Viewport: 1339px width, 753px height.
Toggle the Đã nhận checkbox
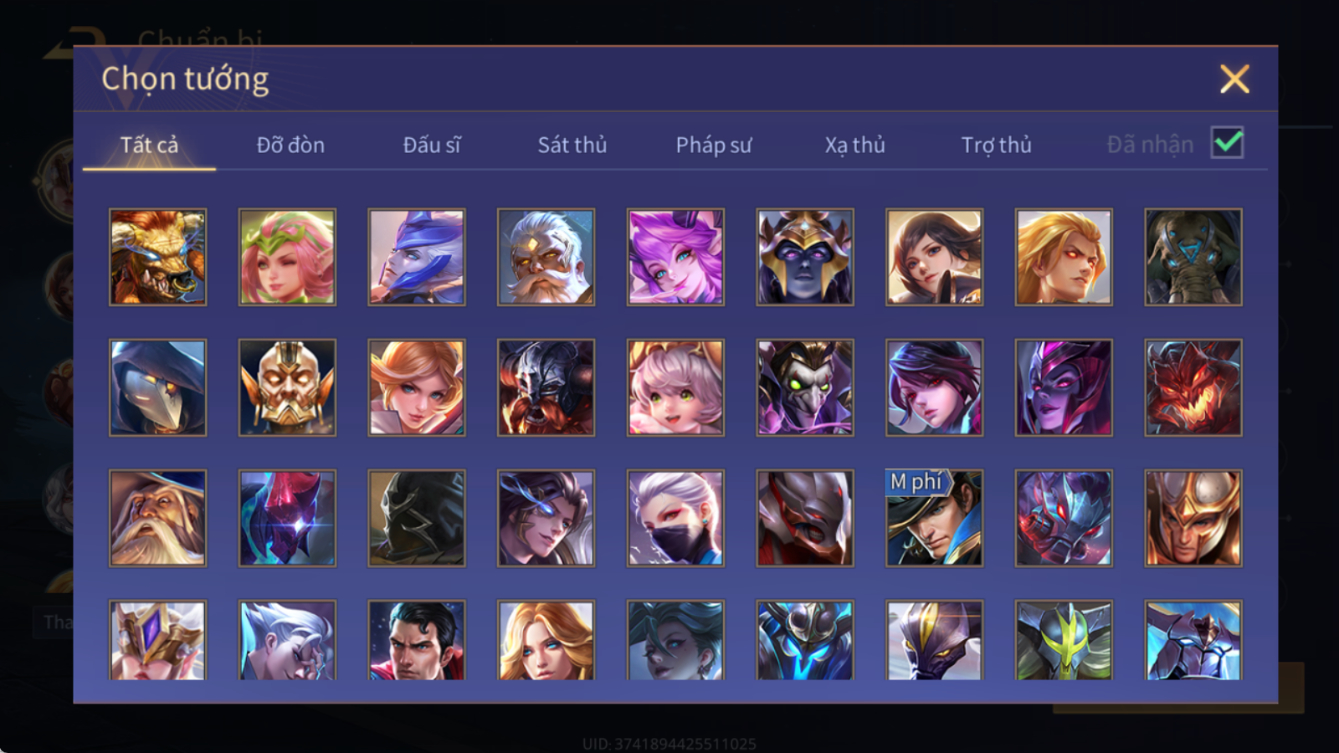coord(1227,143)
